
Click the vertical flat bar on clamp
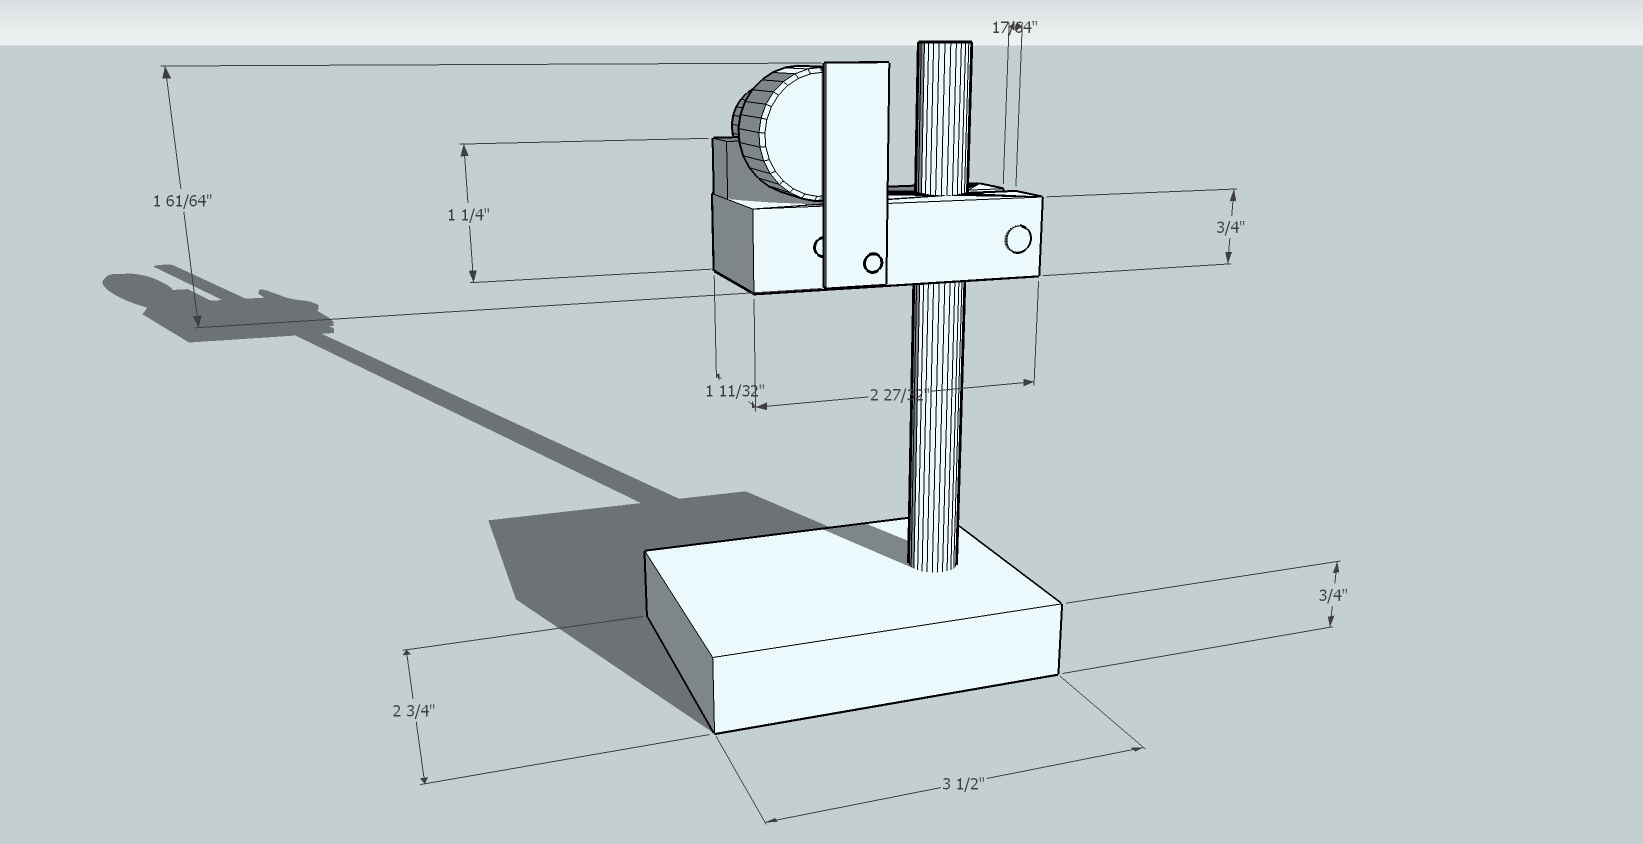pyautogui.click(x=856, y=174)
